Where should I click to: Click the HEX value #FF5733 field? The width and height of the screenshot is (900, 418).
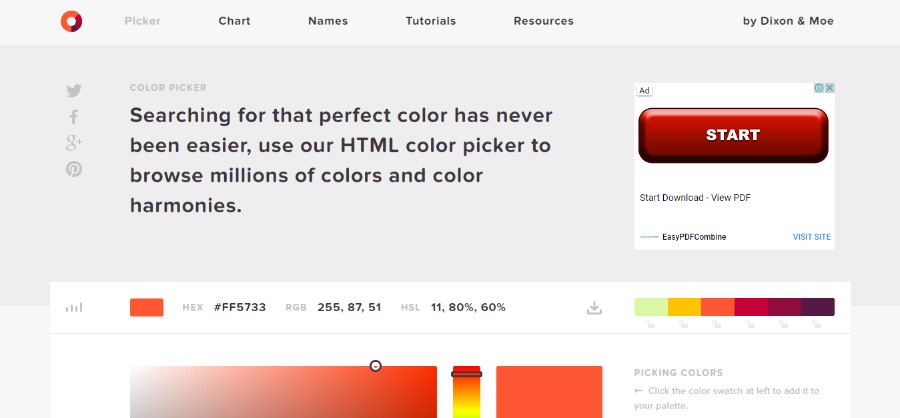(x=240, y=307)
